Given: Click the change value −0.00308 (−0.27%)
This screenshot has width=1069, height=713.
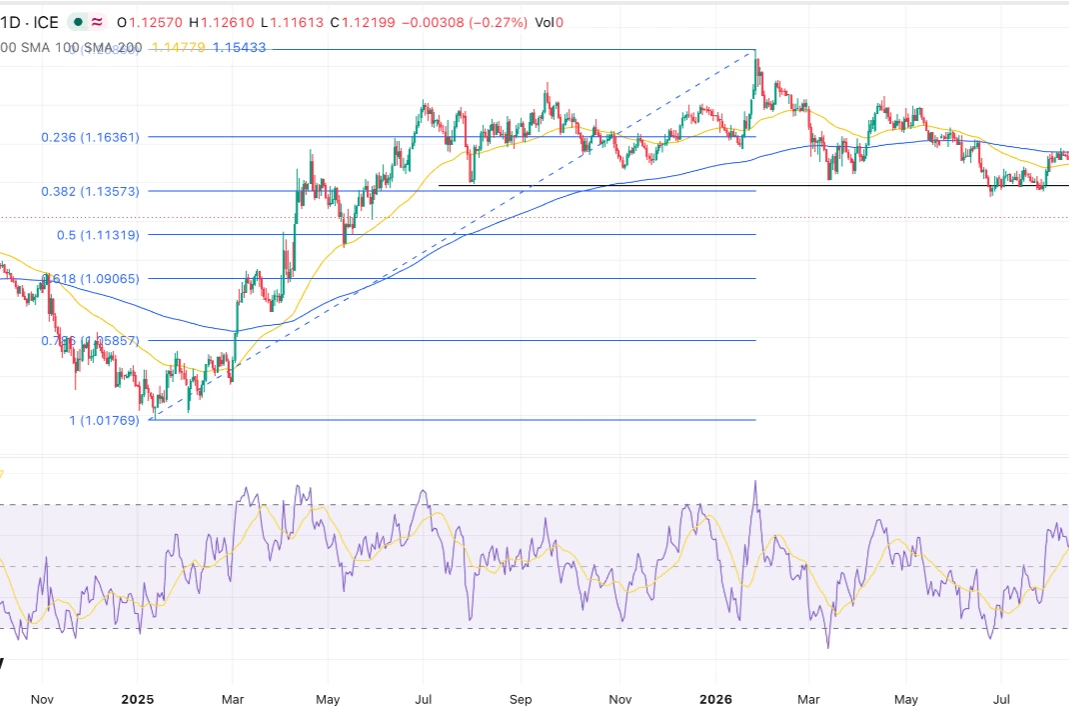Looking at the screenshot, I should click(464, 22).
